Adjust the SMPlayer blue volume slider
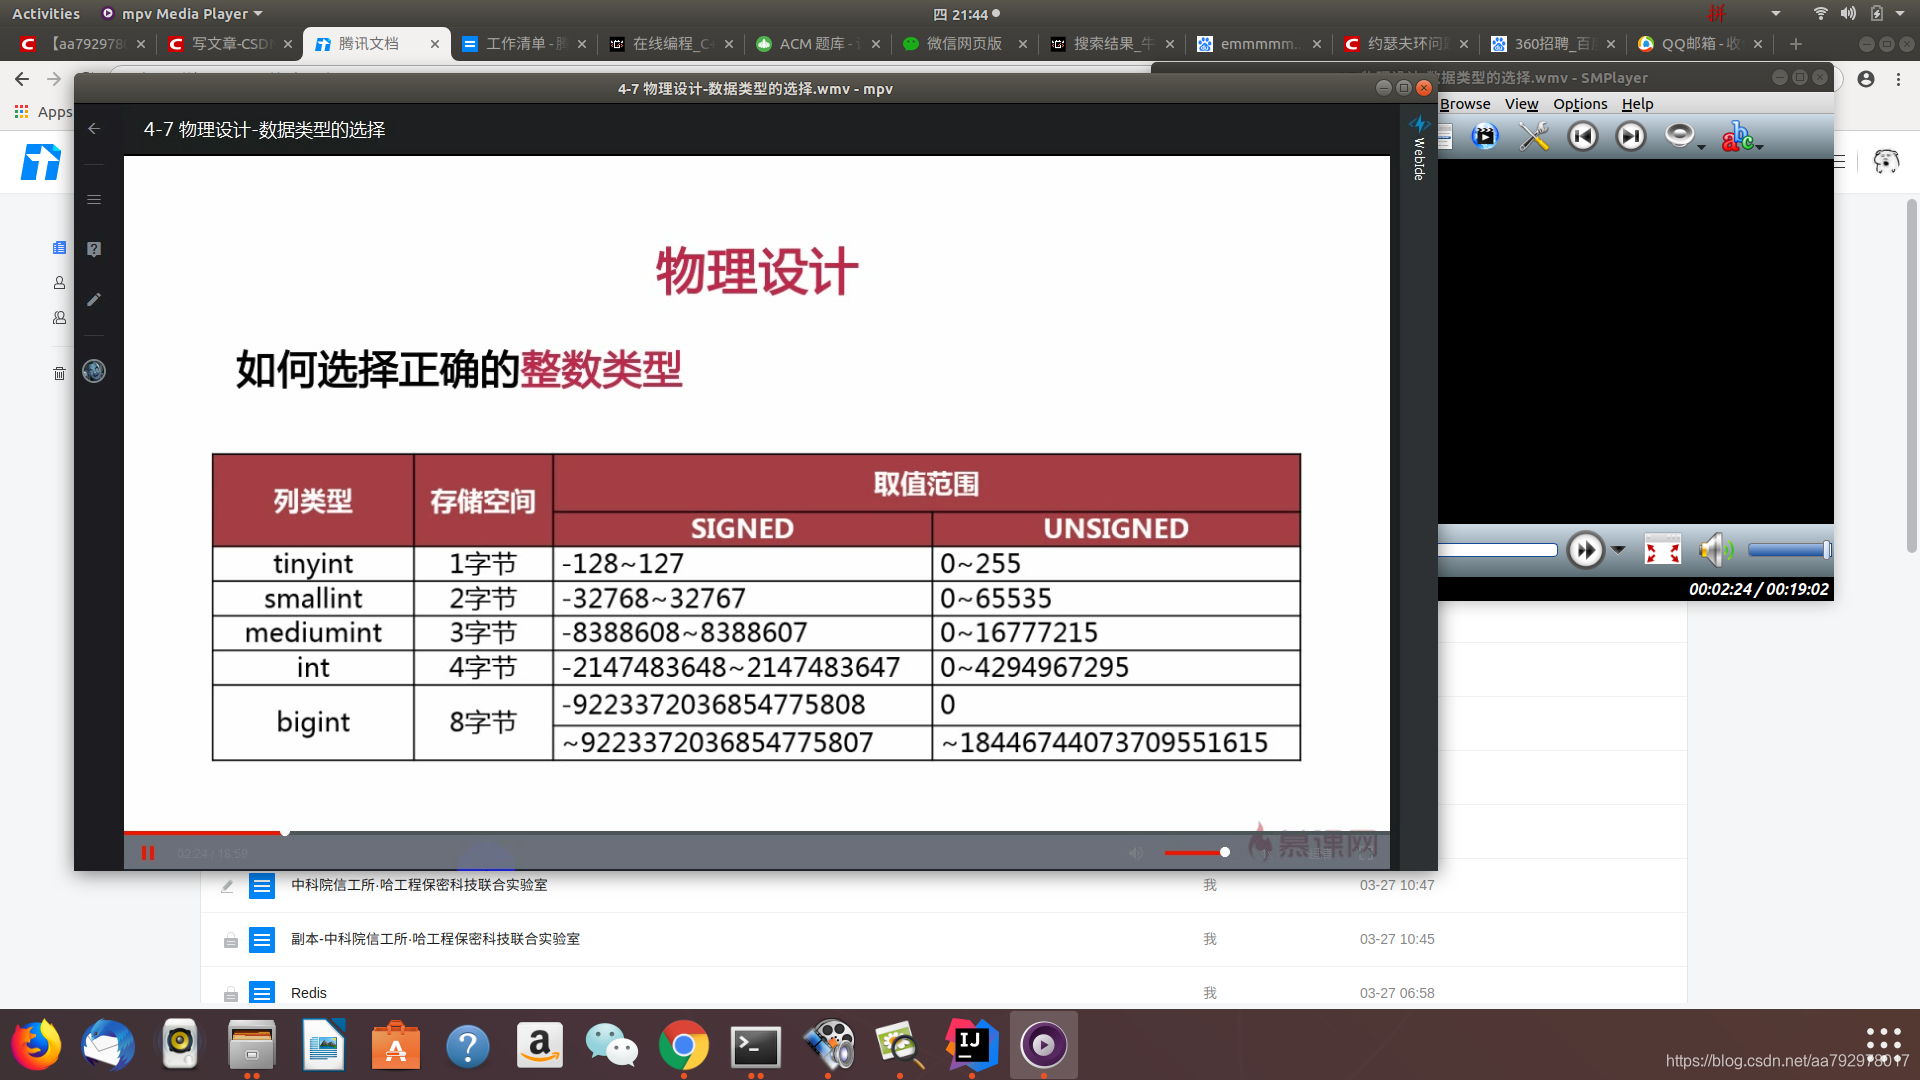This screenshot has width=1920, height=1080. [1788, 550]
